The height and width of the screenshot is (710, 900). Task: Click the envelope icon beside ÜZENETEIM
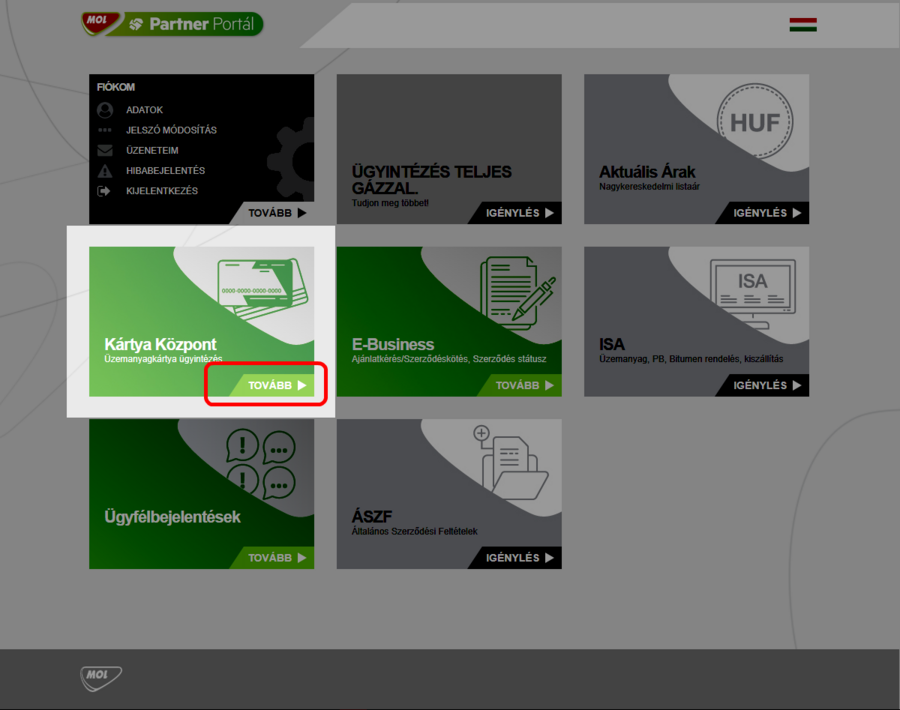[105, 151]
